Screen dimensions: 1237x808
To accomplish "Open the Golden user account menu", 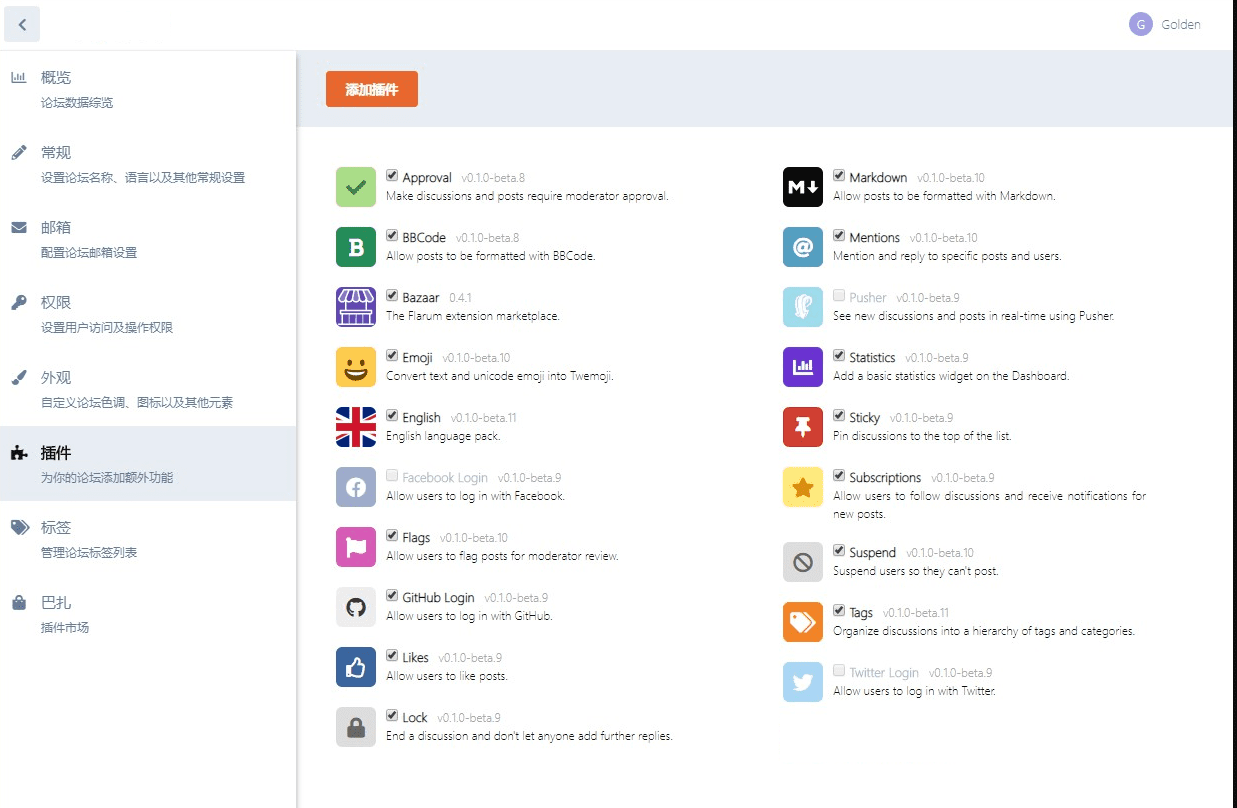I will coord(1165,25).
